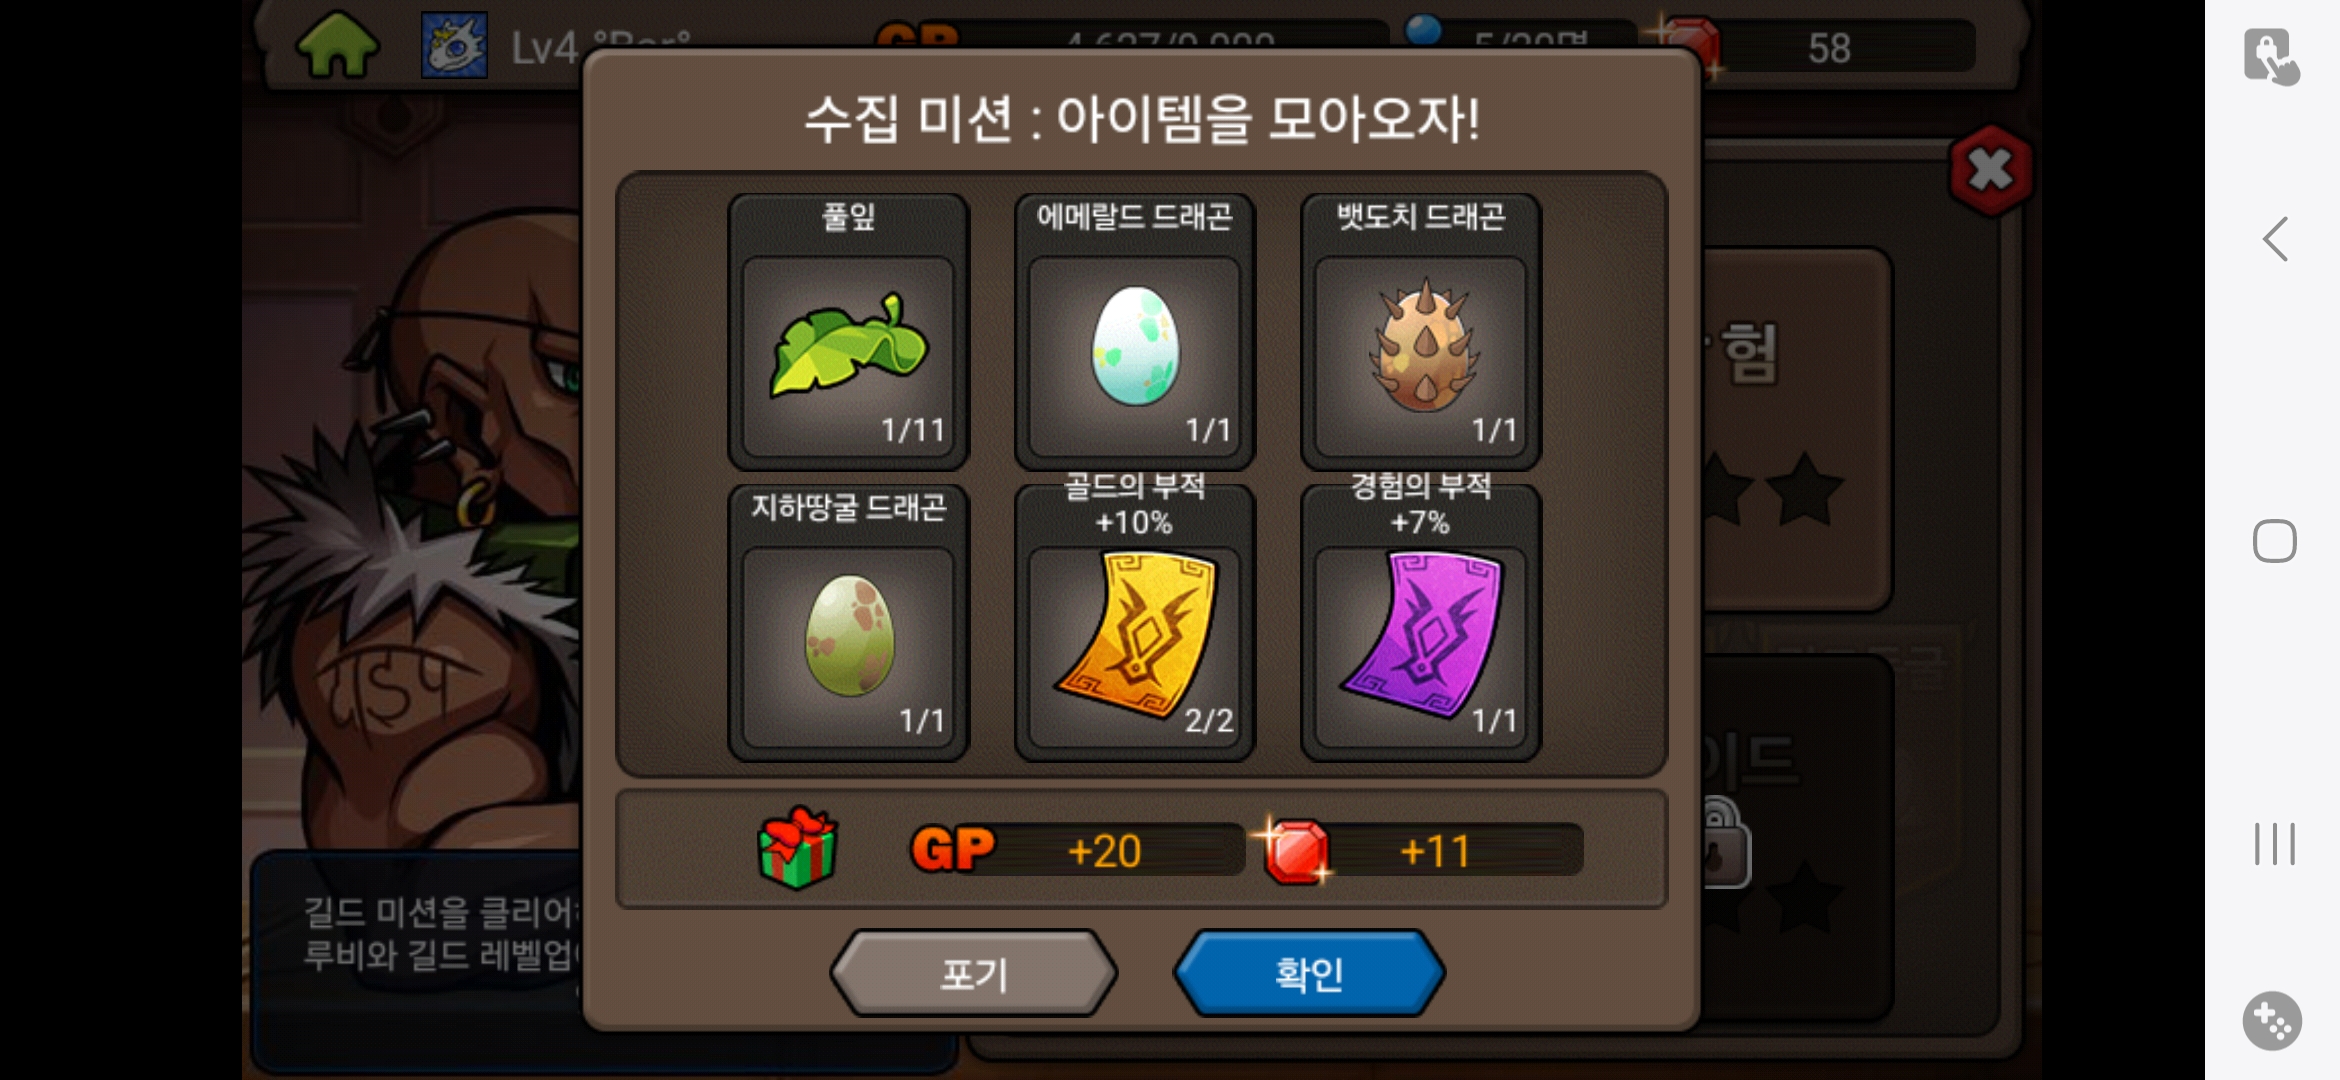Click the blue 확인 confirm button
Viewport: 2340px width, 1080px height.
coord(1309,973)
